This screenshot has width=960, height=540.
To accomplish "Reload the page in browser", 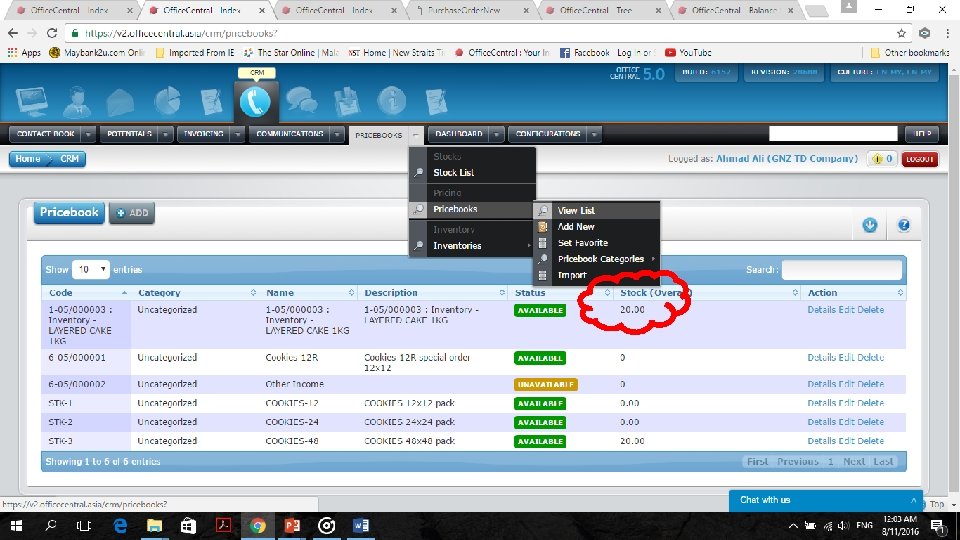I will click(x=52, y=33).
